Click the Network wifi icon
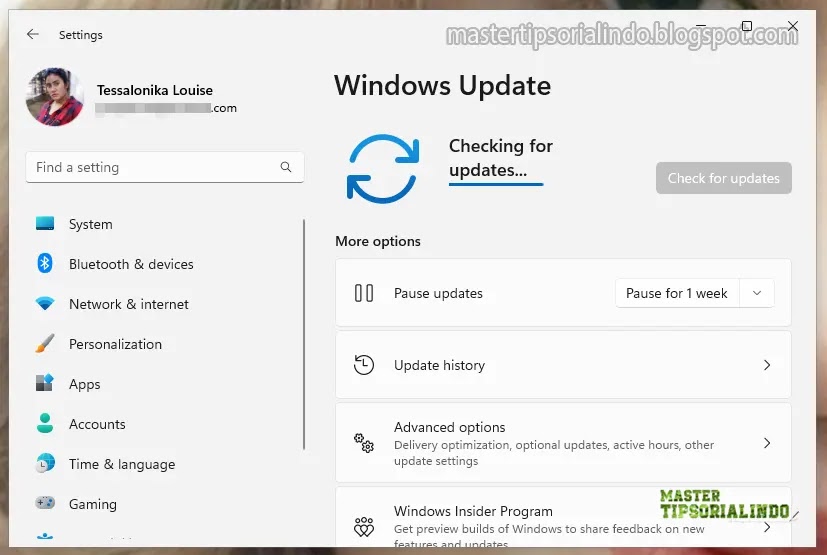The height and width of the screenshot is (555, 827). 45,303
